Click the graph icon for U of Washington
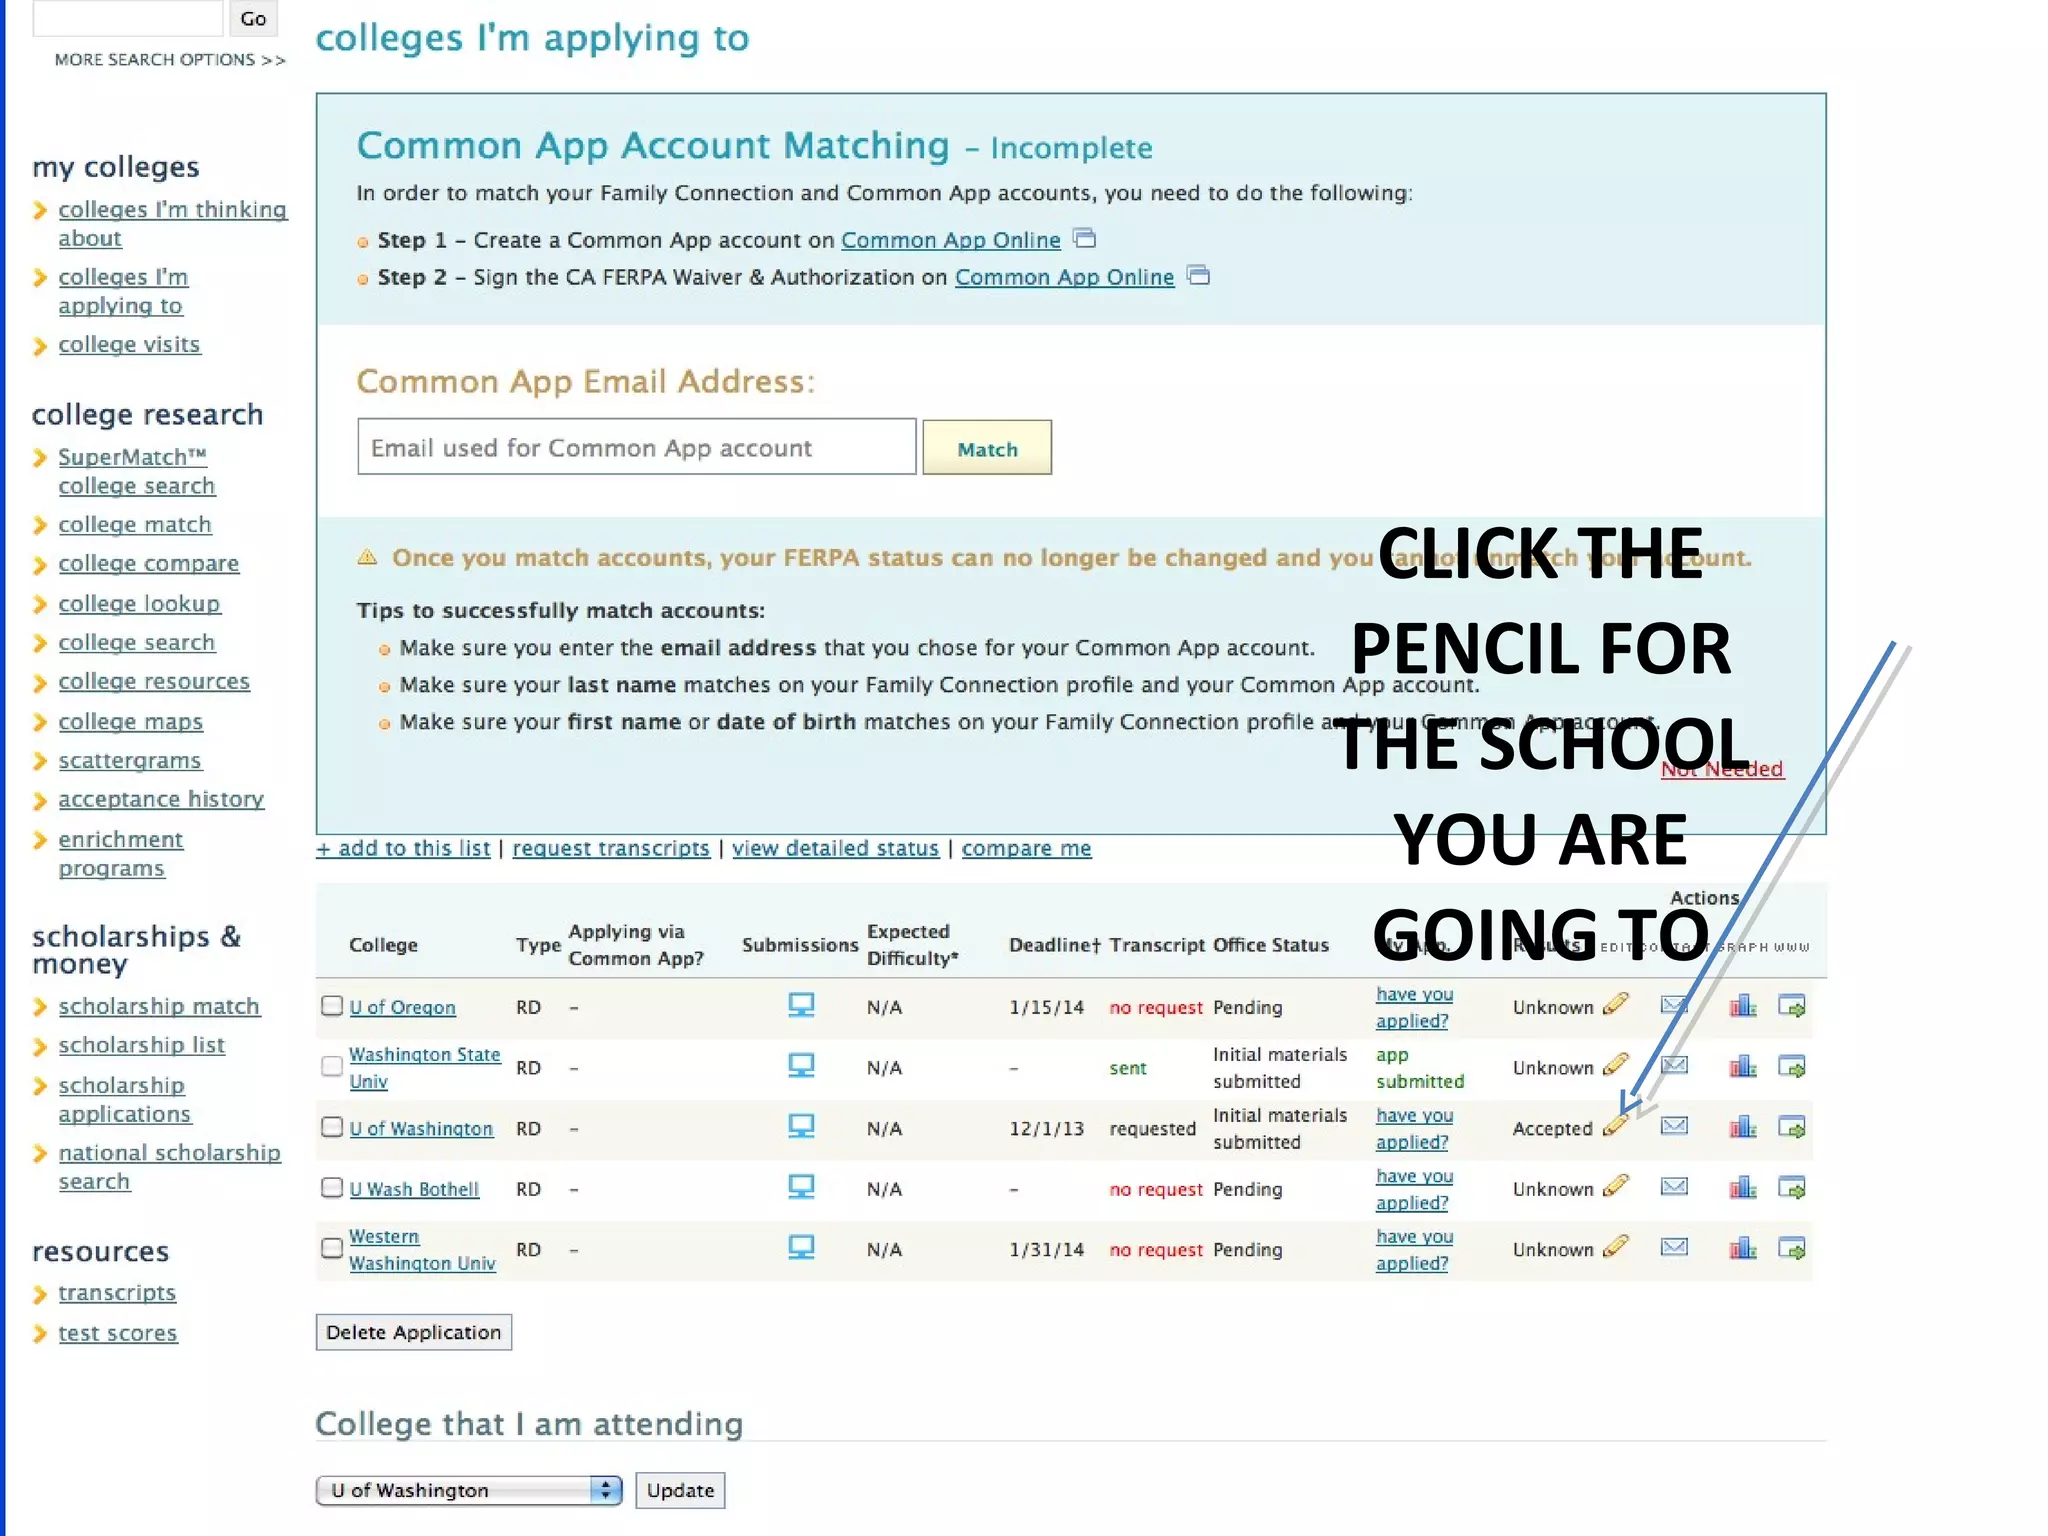Screen dimensions: 2048x1536 coord(1743,1127)
